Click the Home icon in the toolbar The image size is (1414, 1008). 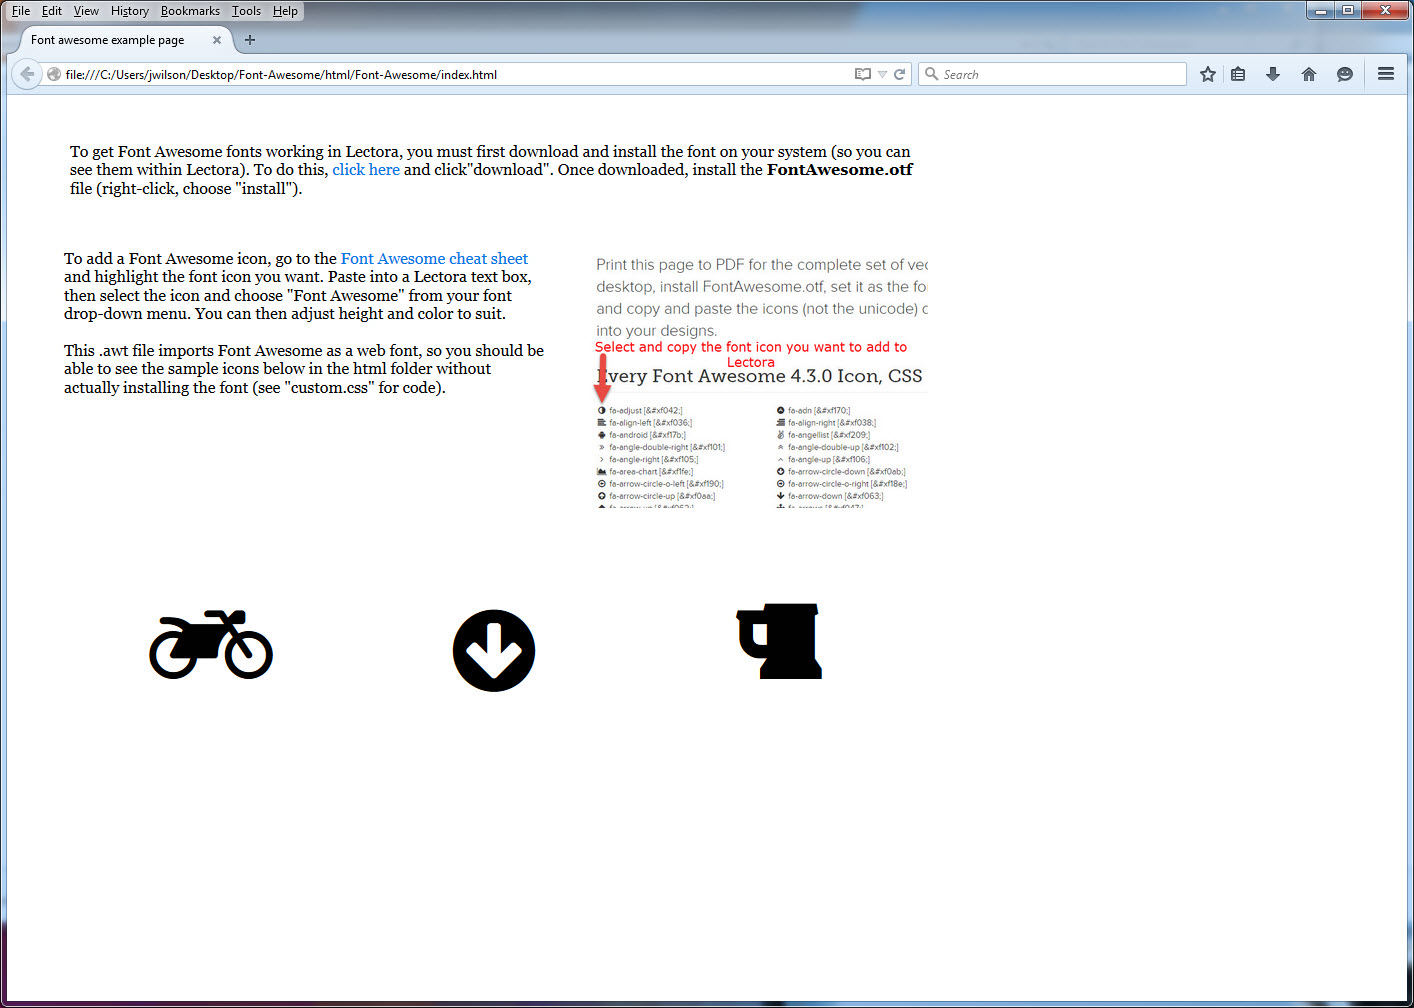(x=1309, y=74)
